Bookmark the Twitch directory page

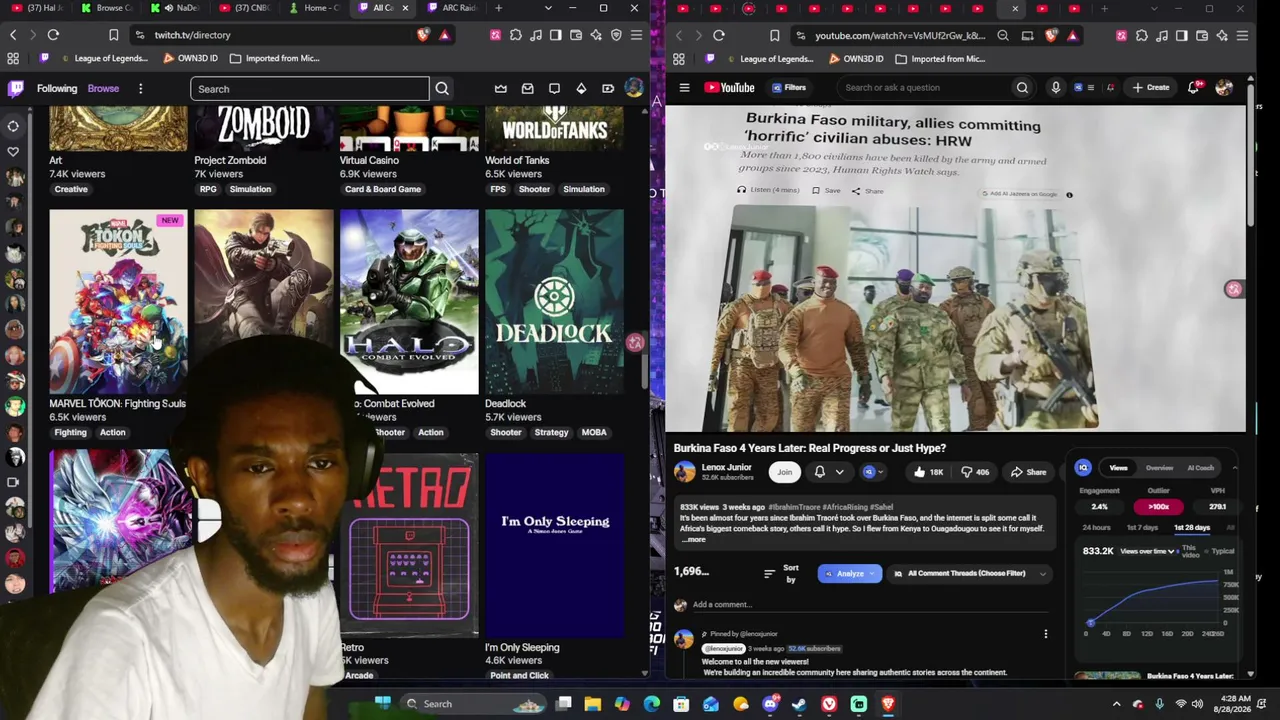point(114,35)
